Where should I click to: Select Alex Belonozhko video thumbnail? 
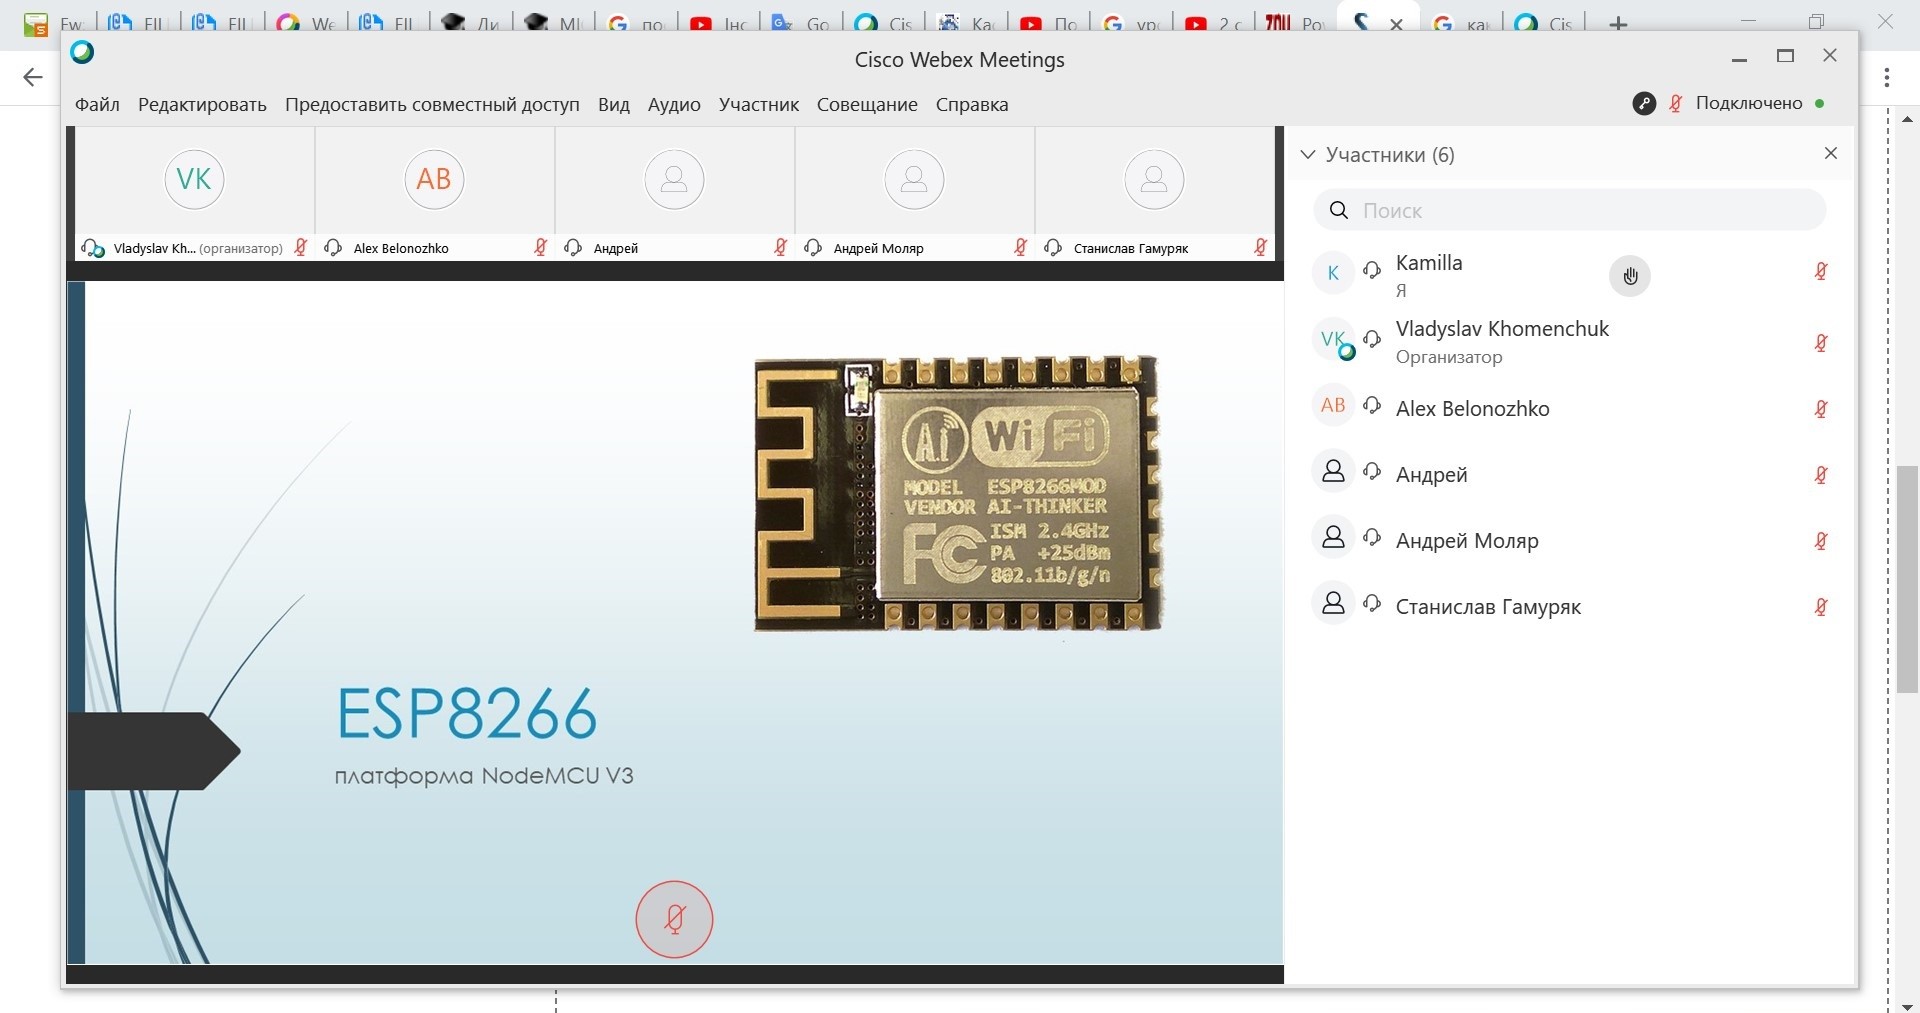point(434,194)
